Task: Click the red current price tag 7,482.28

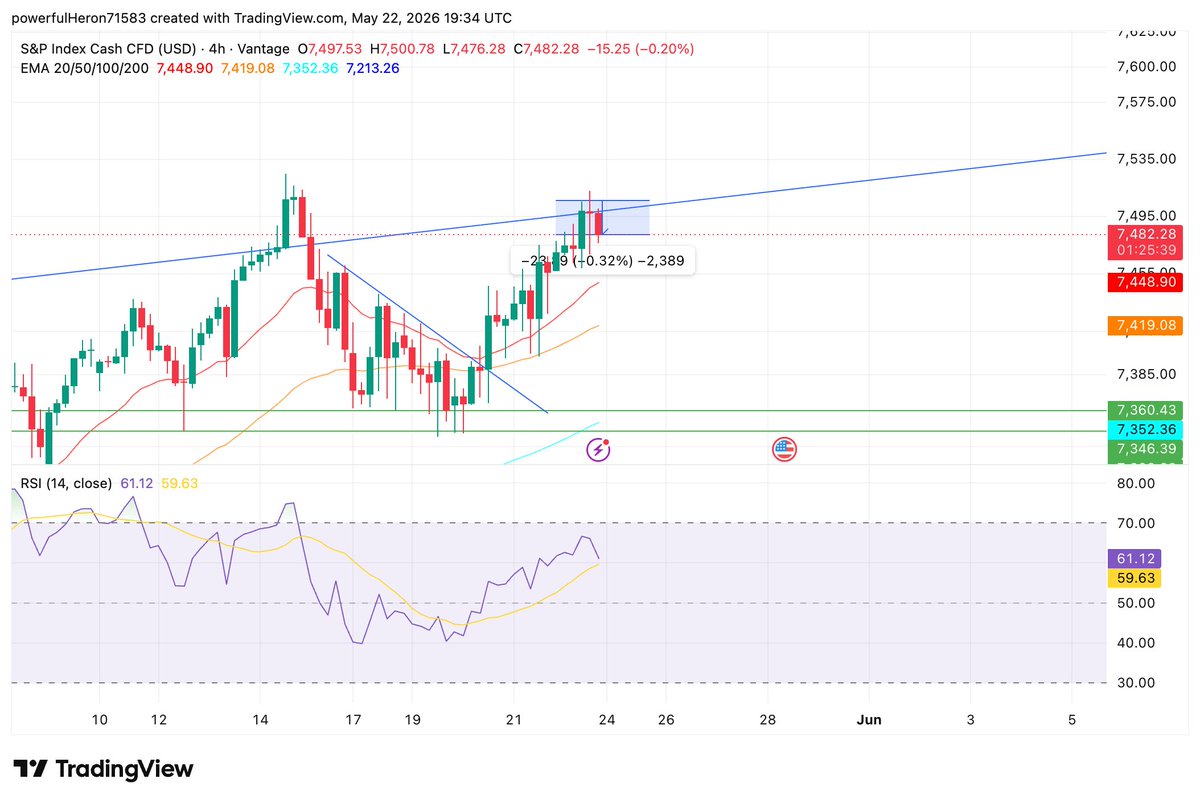Action: 1145,234
